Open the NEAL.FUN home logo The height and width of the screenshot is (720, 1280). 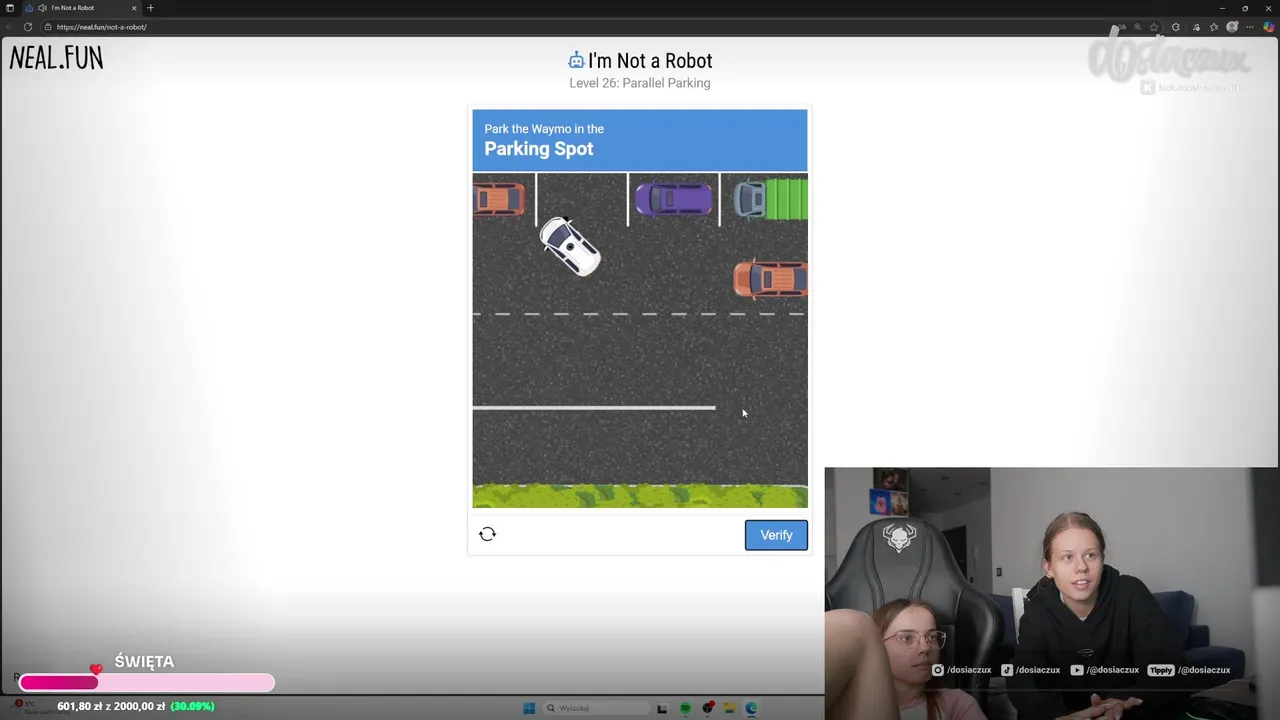click(x=56, y=59)
